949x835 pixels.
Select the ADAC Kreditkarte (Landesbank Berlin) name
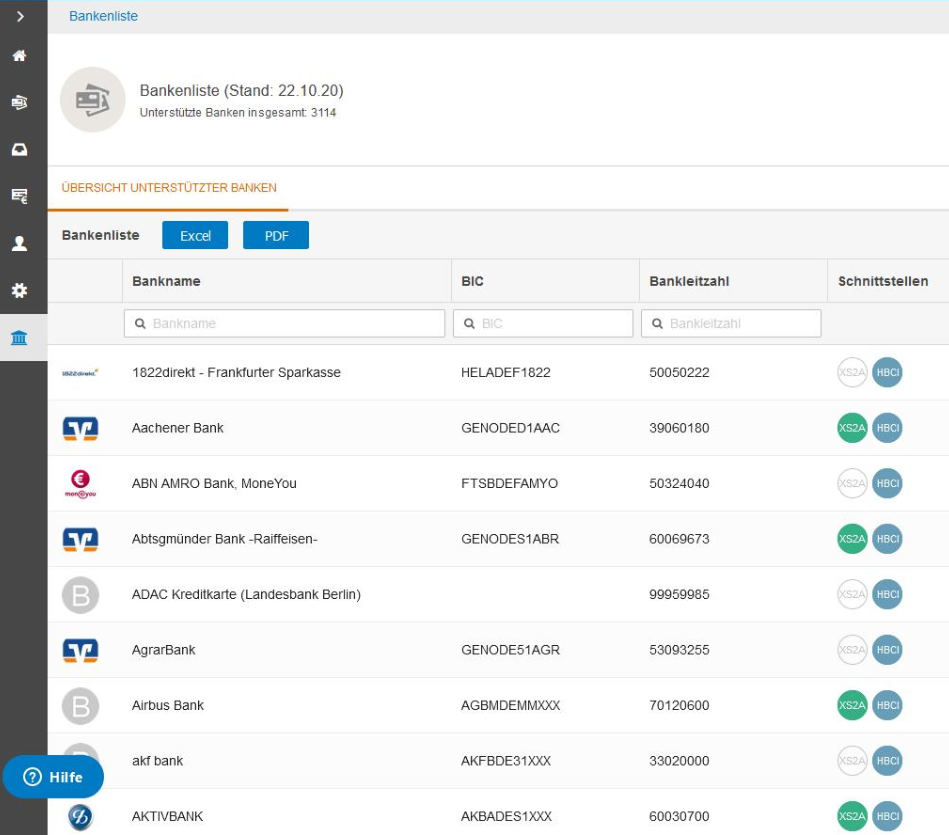246,594
